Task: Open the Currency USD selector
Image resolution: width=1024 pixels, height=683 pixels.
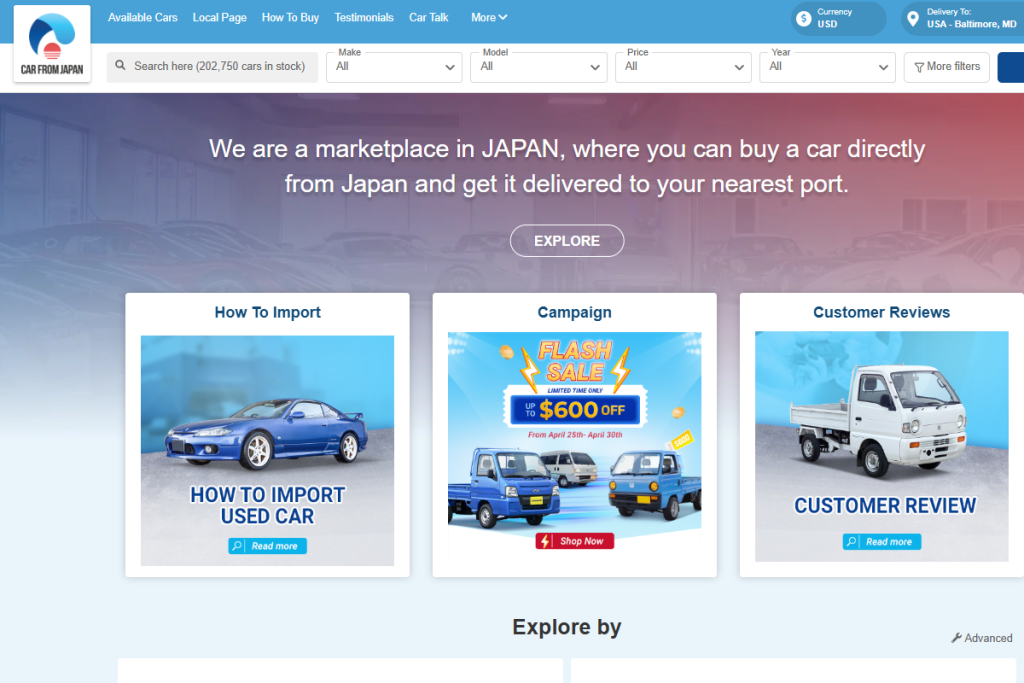Action: [x=839, y=19]
